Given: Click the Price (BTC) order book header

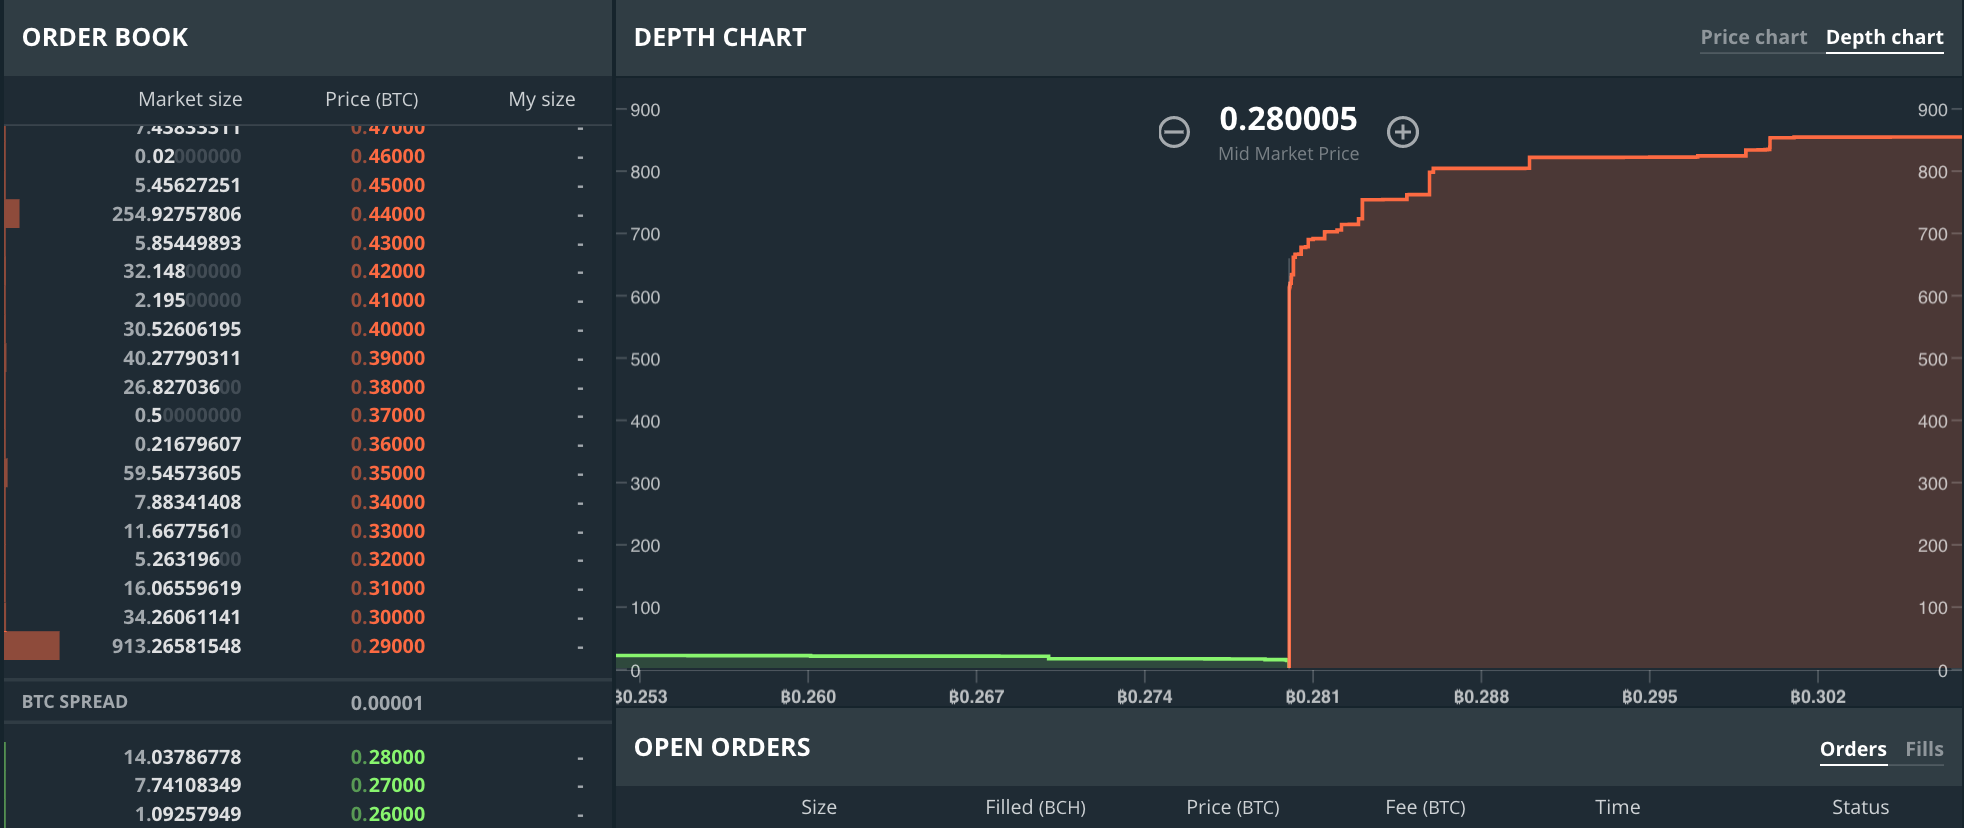Looking at the screenshot, I should coord(372,99).
